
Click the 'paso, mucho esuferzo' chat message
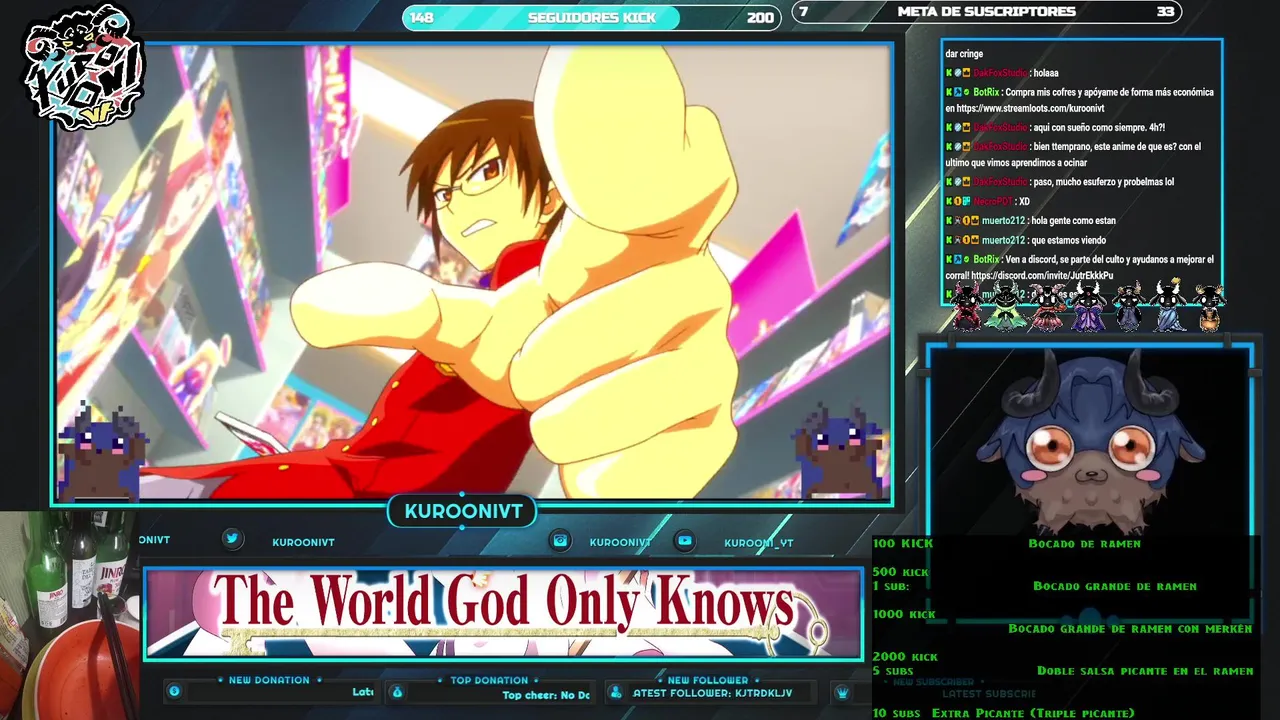tap(1060, 182)
